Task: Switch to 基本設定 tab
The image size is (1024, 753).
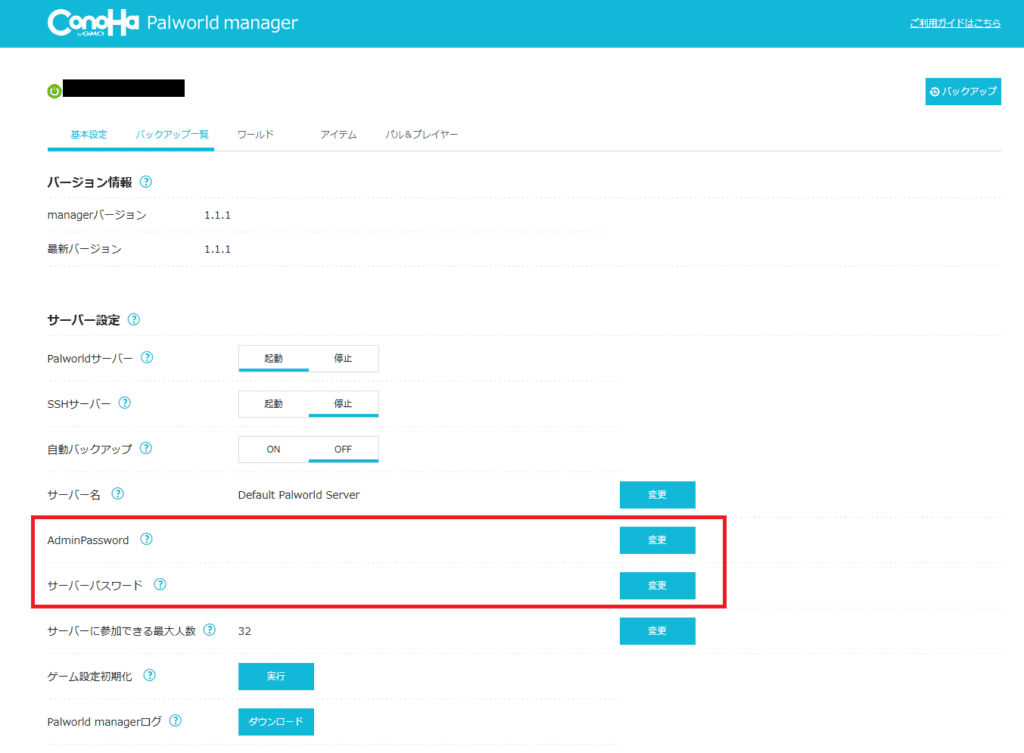Action: pyautogui.click(x=89, y=135)
